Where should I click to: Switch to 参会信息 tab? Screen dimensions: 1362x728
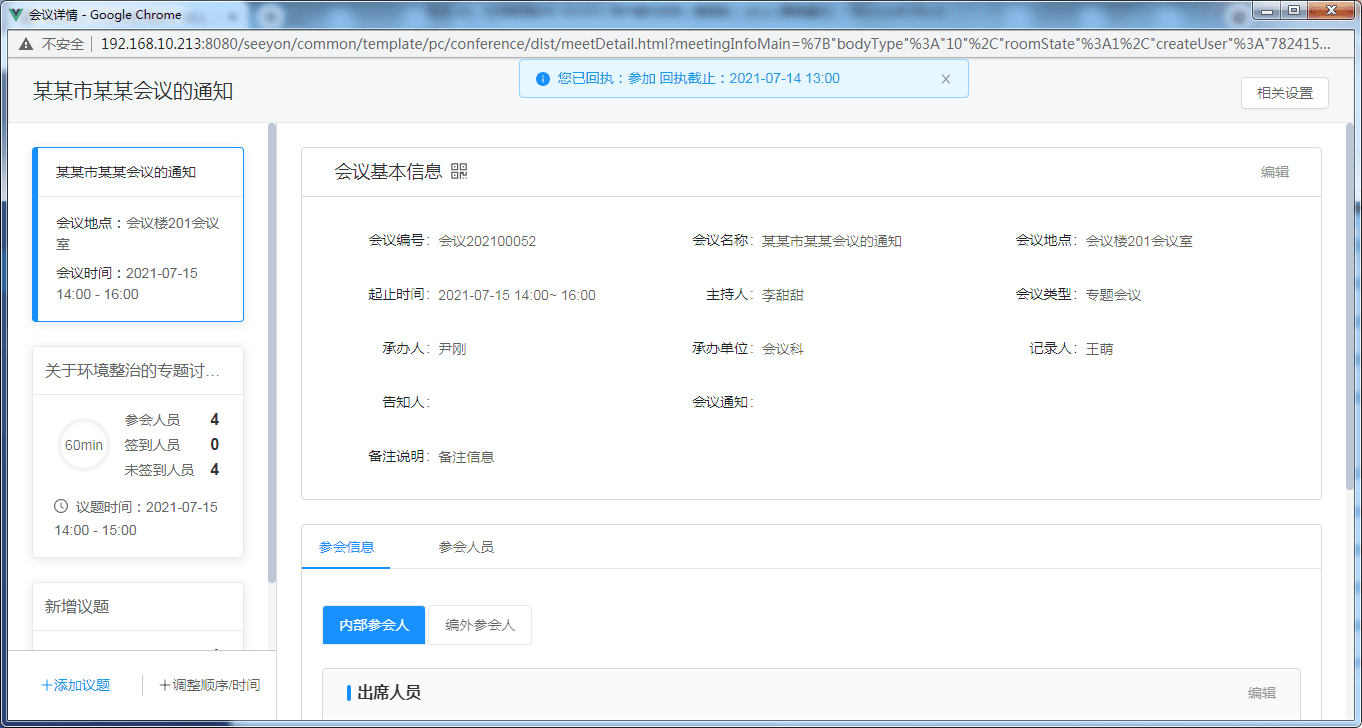tap(346, 547)
